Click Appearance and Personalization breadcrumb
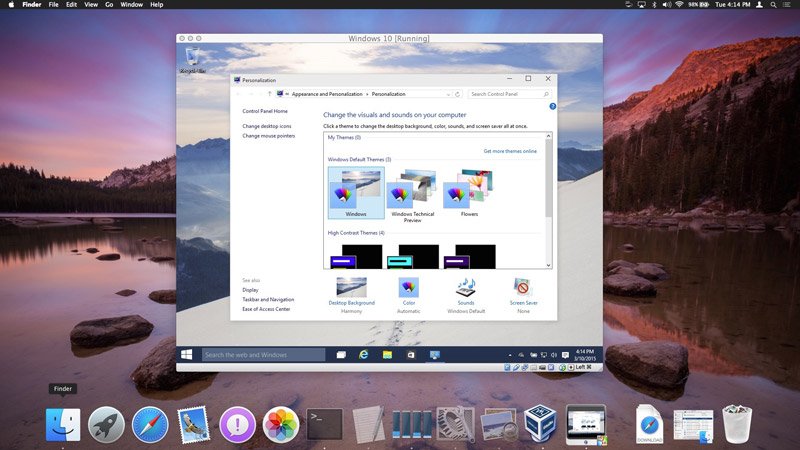This screenshot has height=450, width=800. point(327,94)
